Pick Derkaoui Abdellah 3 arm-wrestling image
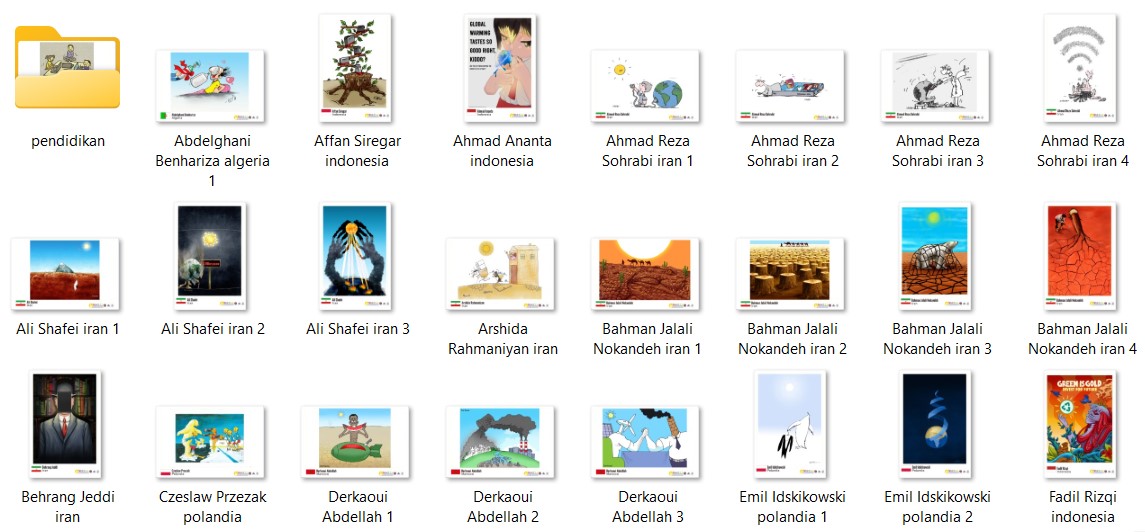Viewport: 1145px width, 532px height. coord(646,443)
